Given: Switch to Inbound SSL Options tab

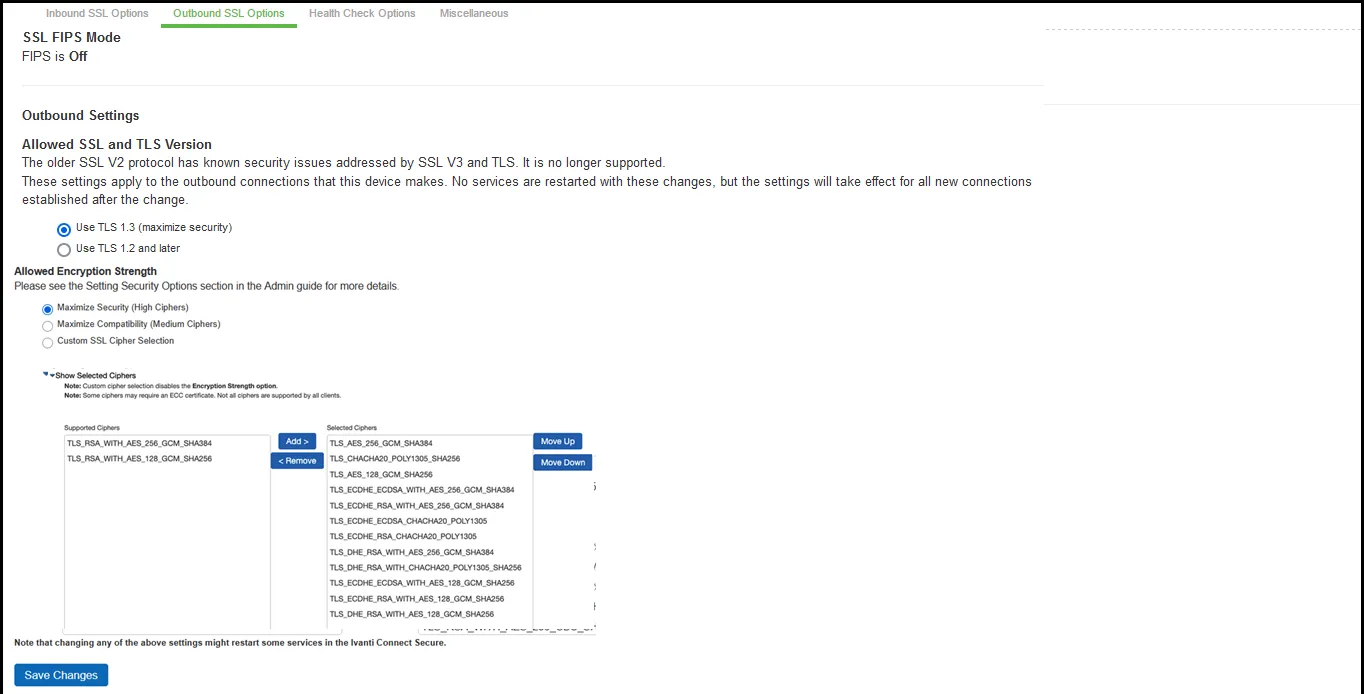Looking at the screenshot, I should click(97, 14).
